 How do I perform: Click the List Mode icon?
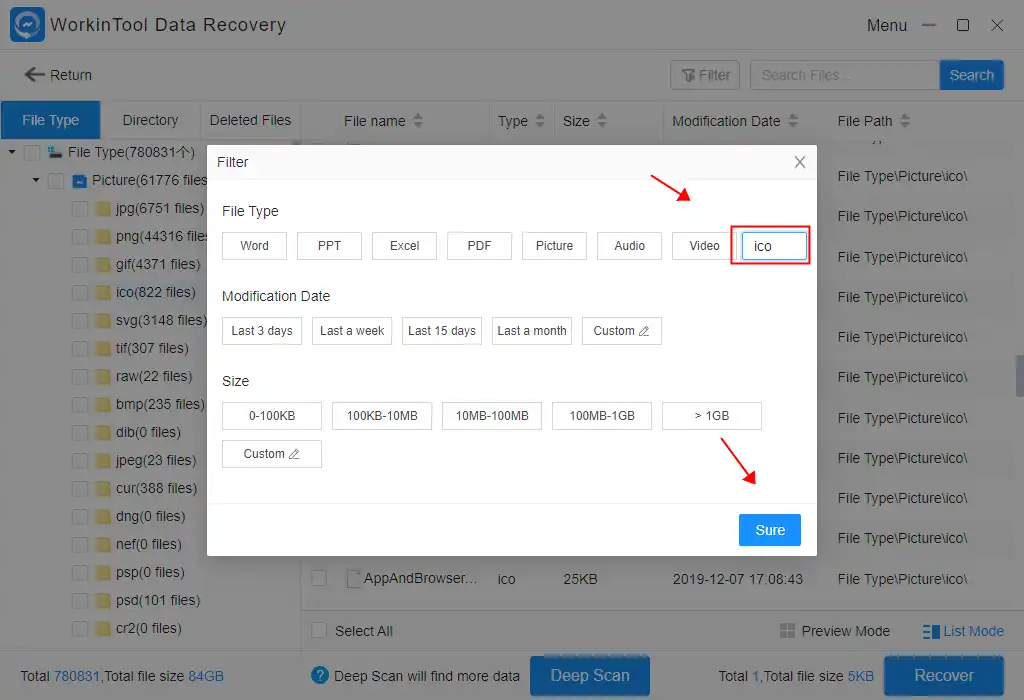931,631
